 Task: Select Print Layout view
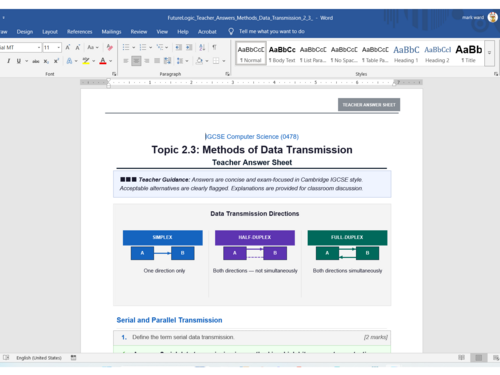[x=479, y=358]
